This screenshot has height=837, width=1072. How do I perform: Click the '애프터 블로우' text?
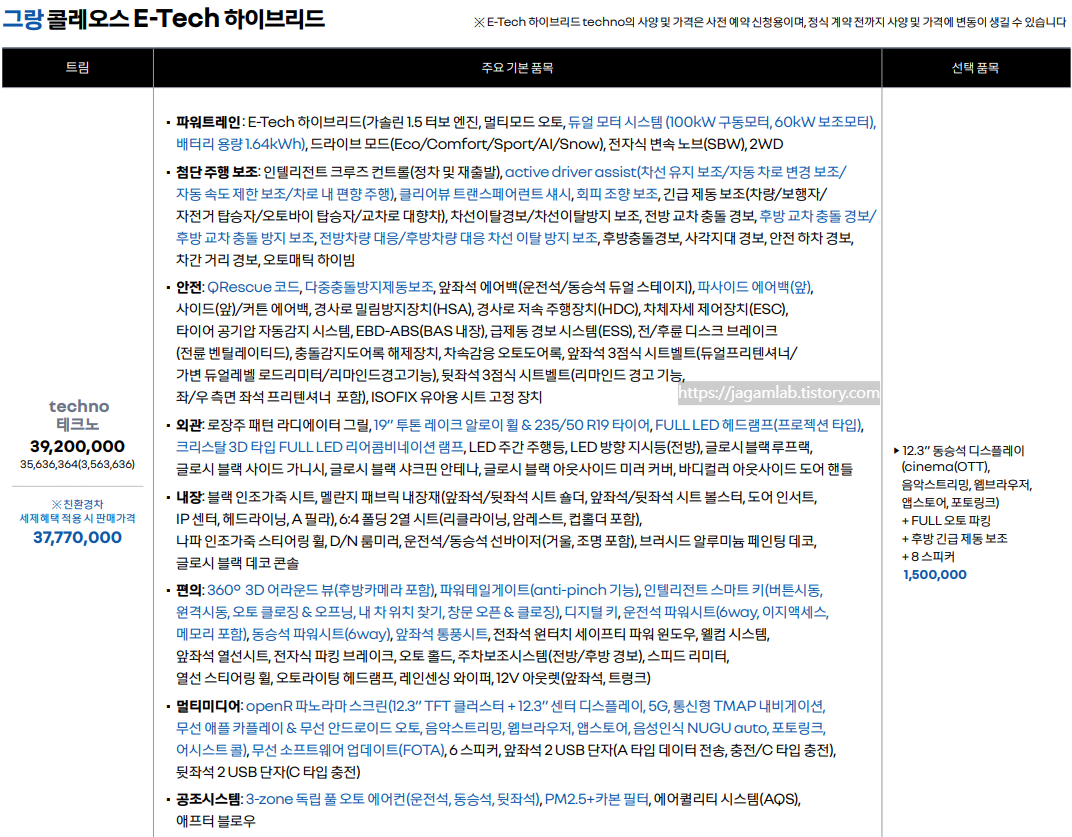pyautogui.click(x=216, y=821)
